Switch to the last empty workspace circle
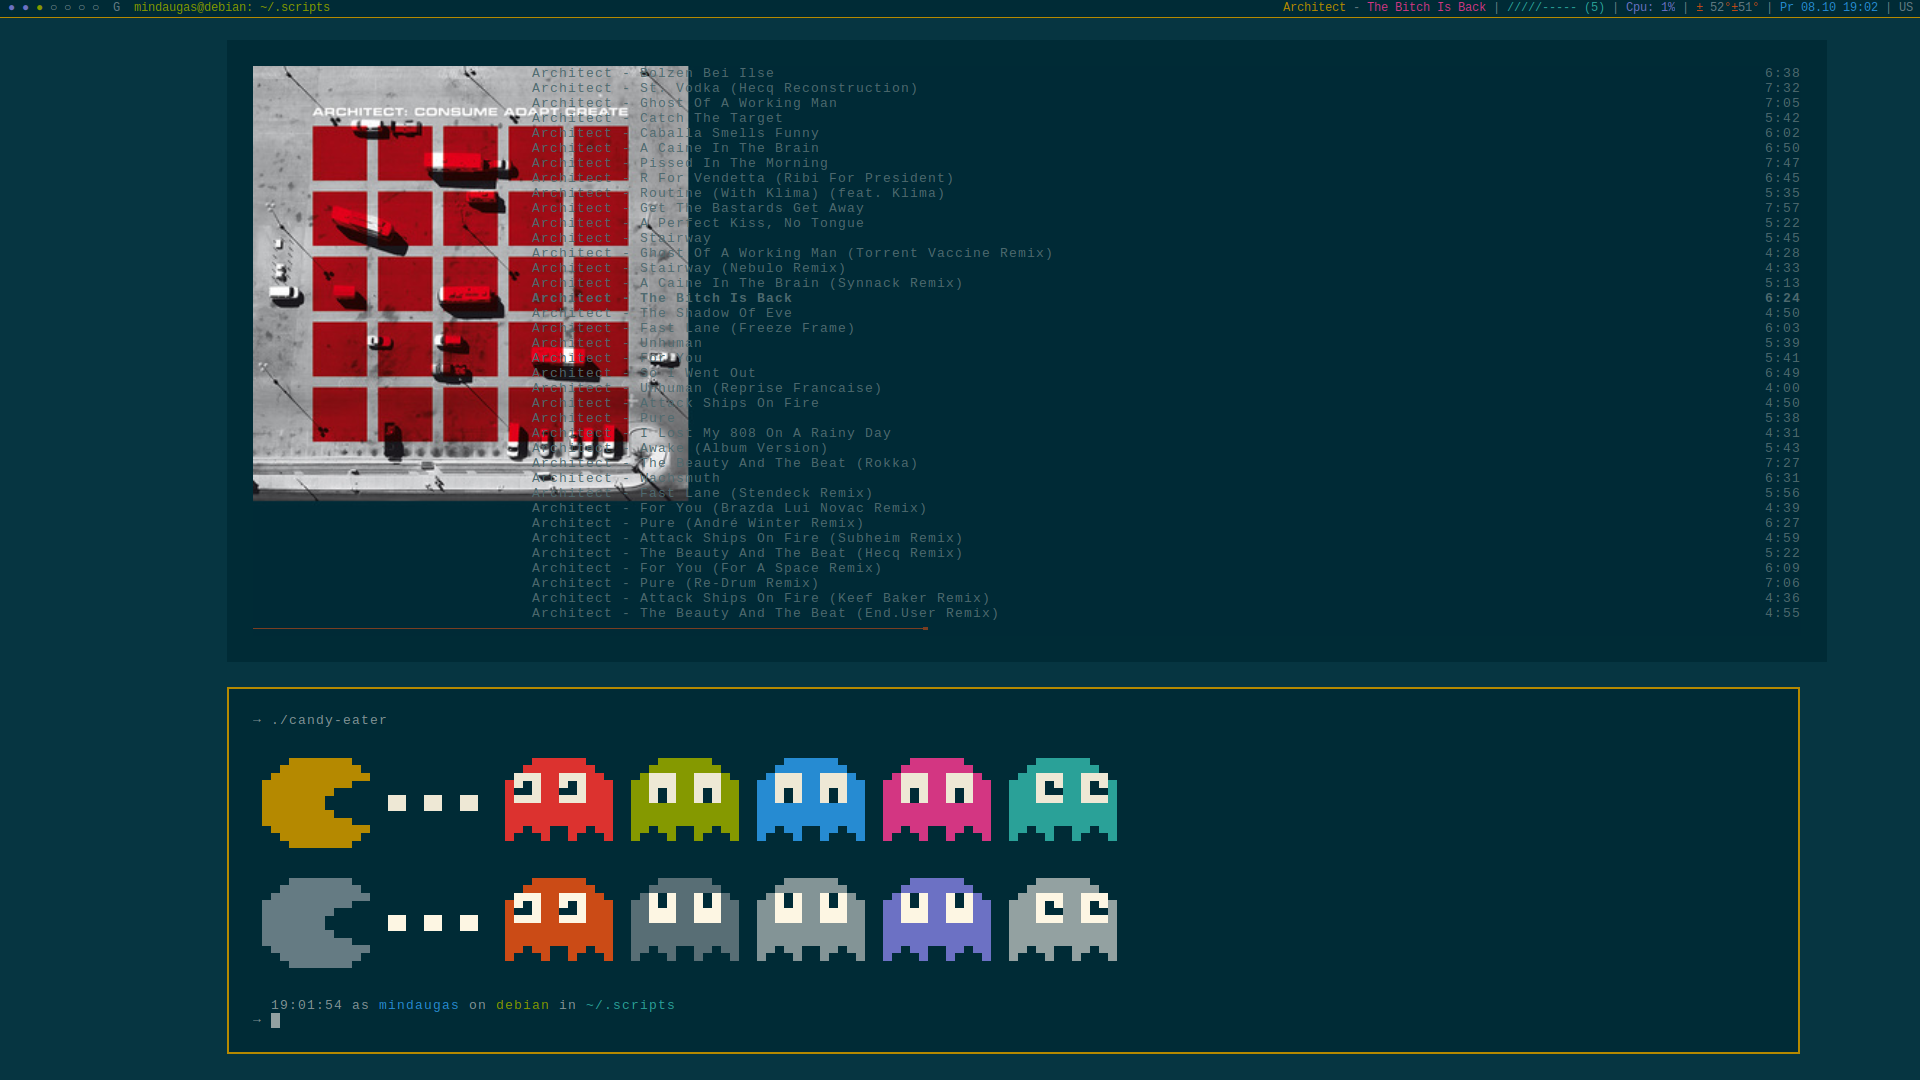The image size is (1920, 1080). coord(96,8)
